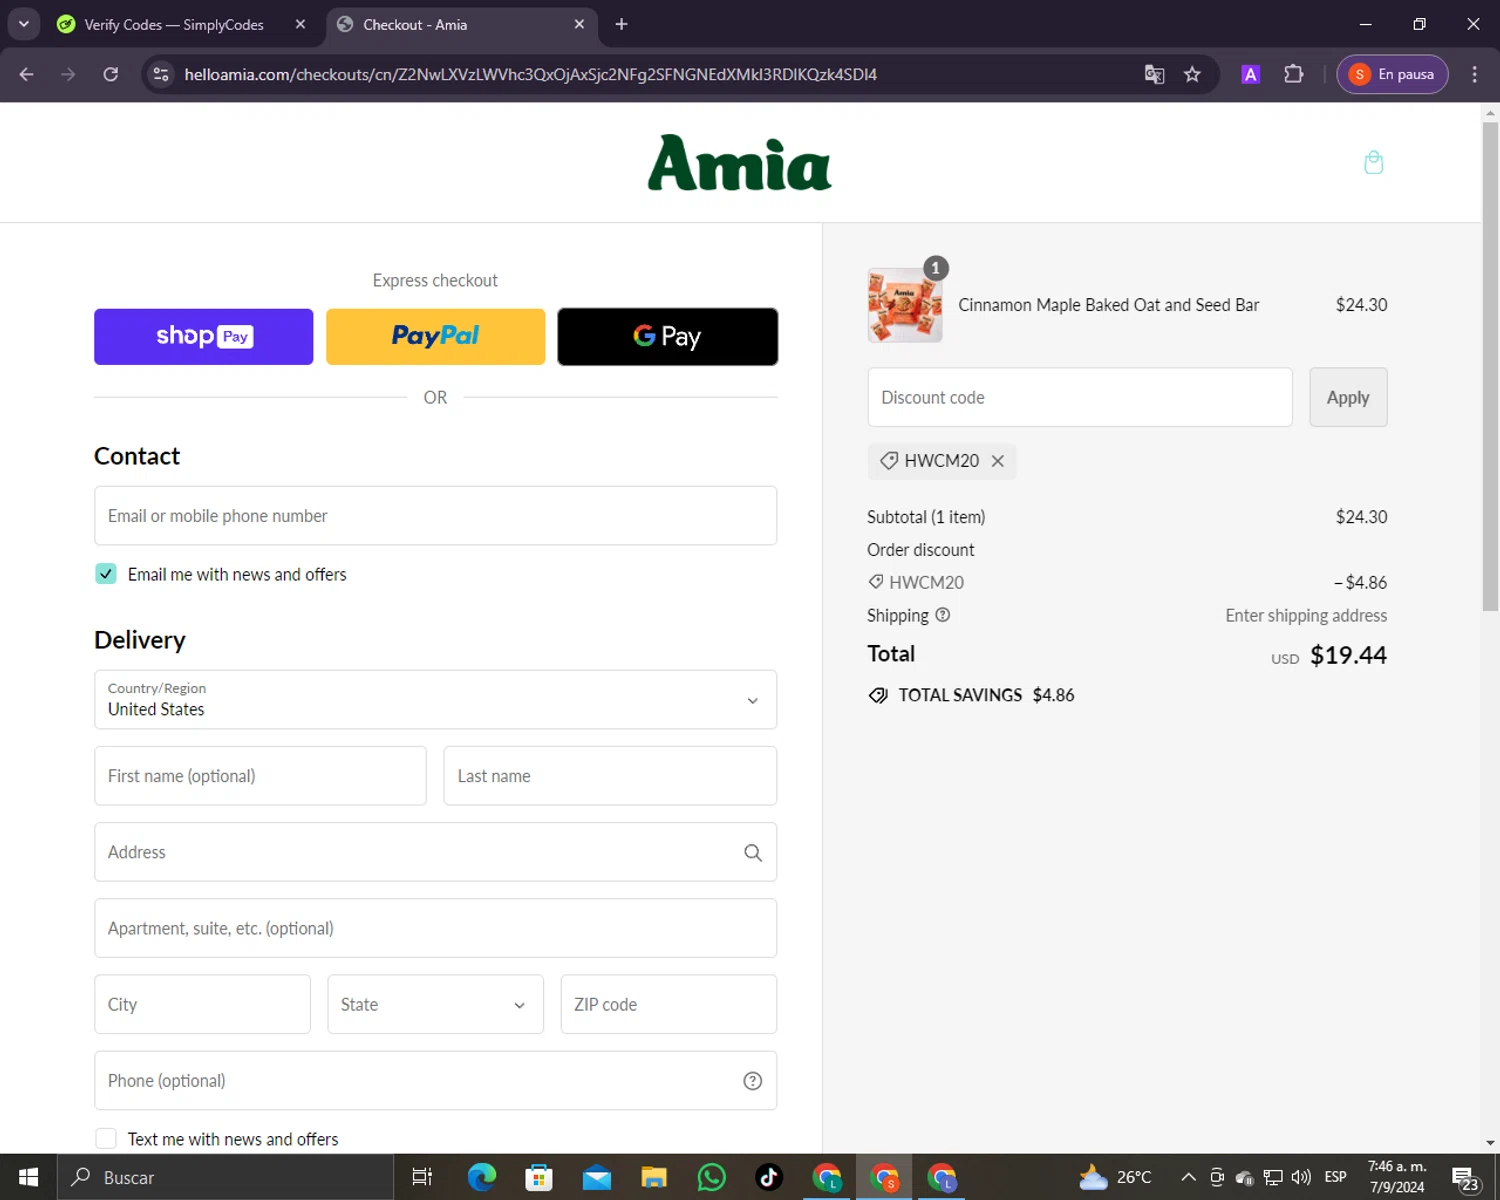Open the Mail app on the taskbar
This screenshot has height=1200, width=1500.
(x=597, y=1177)
